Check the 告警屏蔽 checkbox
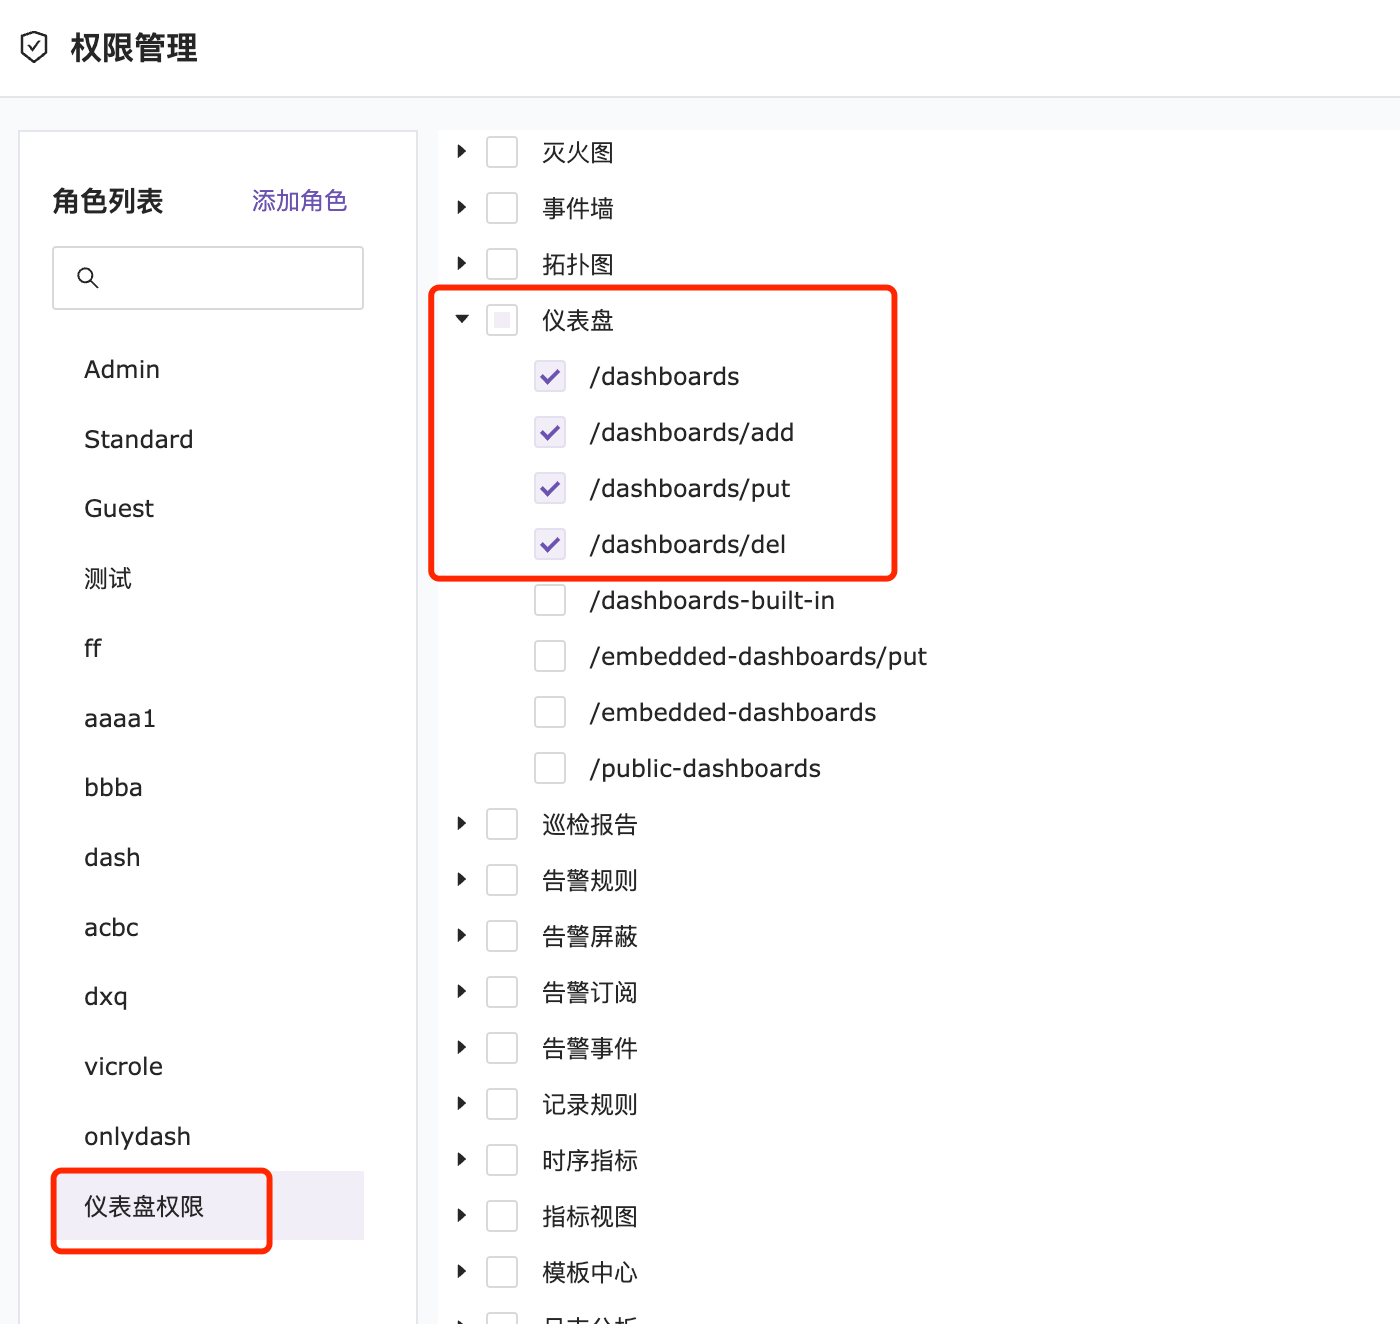 (502, 936)
